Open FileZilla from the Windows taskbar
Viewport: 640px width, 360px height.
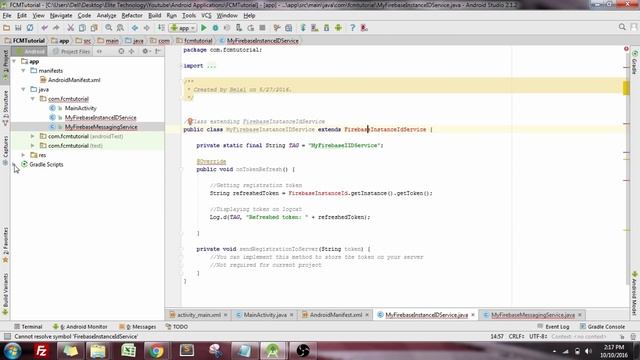point(42,351)
